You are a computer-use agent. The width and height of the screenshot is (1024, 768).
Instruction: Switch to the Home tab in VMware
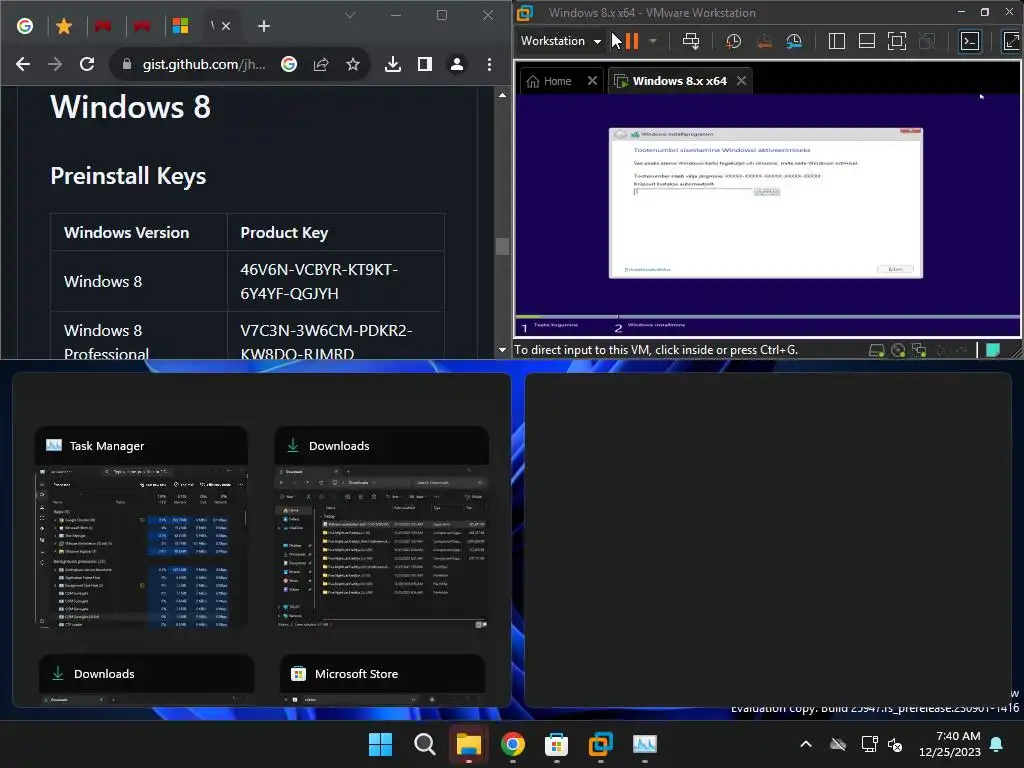pyautogui.click(x=549, y=81)
